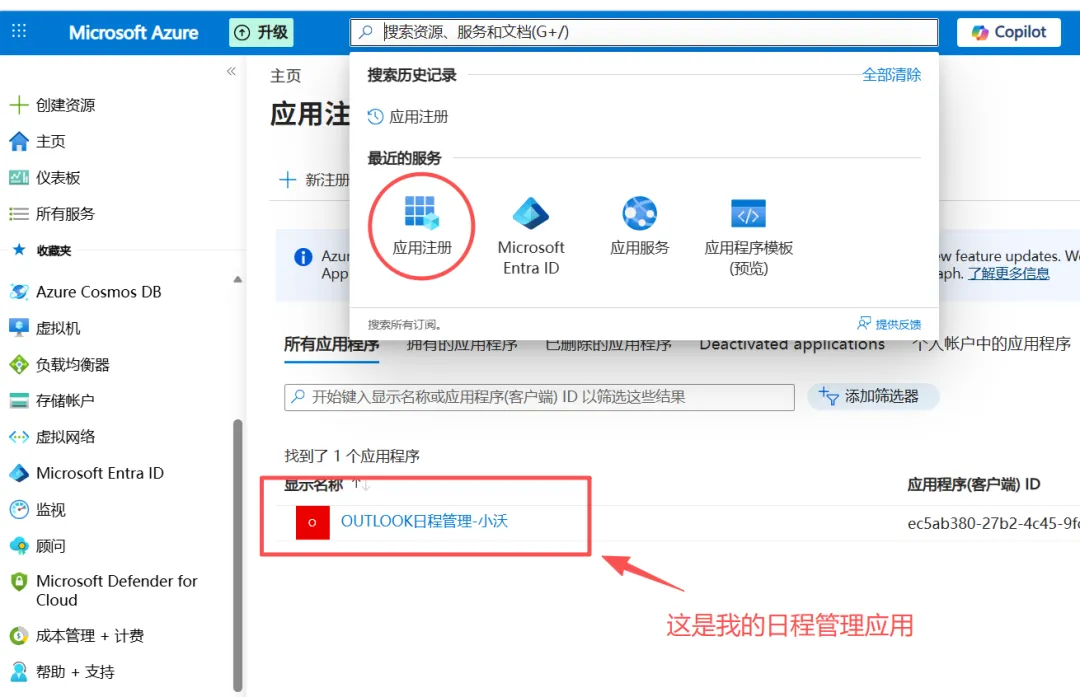1080x697 pixels.
Task: Click the sidebar scroll-up arrow
Action: point(238,280)
